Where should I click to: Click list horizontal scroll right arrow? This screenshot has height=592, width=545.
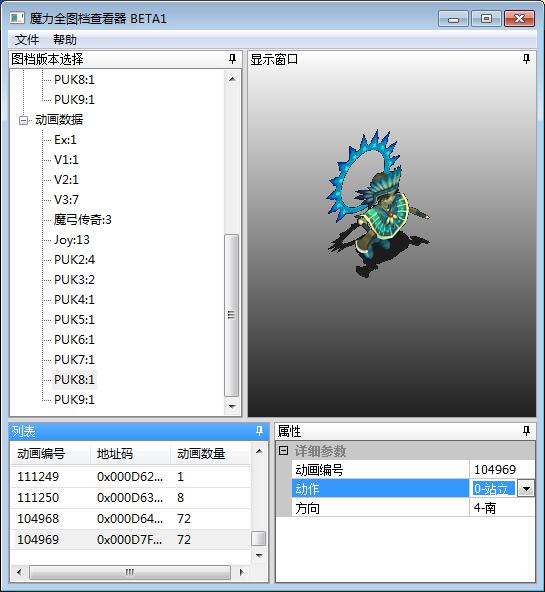pos(242,572)
